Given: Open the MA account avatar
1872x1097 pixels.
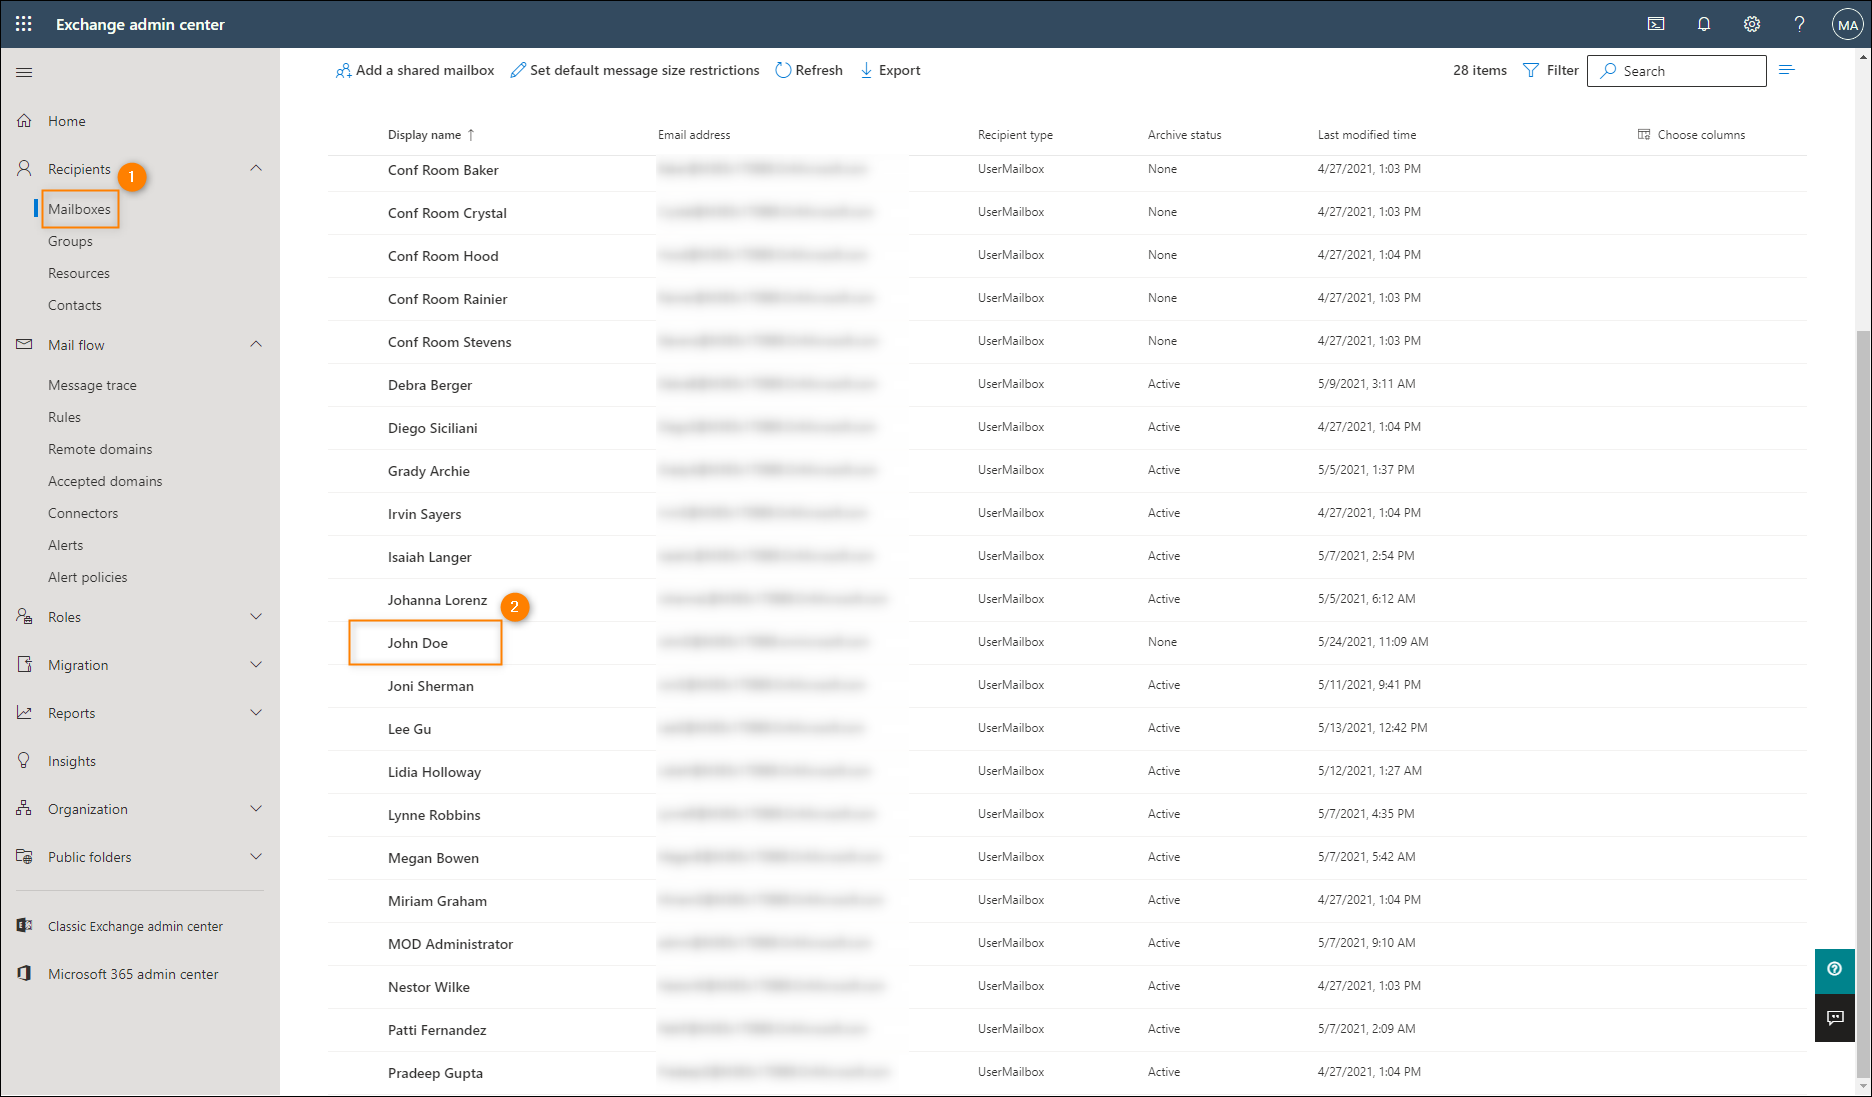Looking at the screenshot, I should point(1847,24).
